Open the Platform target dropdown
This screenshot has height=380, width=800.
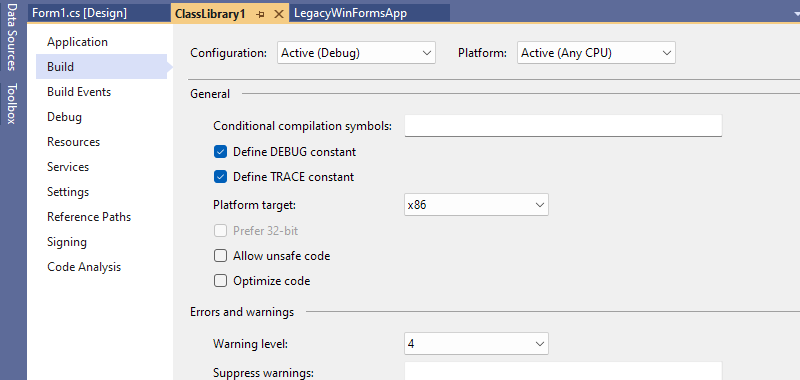(x=476, y=205)
